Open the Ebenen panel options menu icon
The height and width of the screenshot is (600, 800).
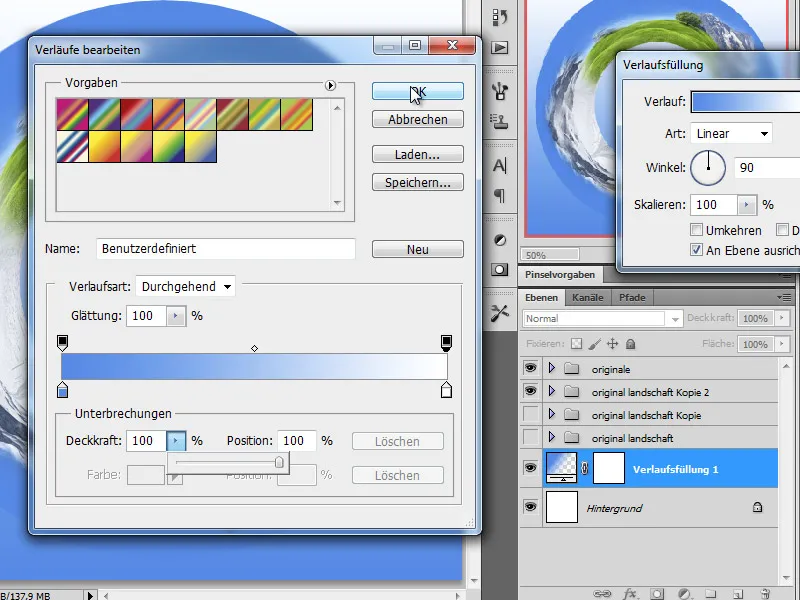pos(784,297)
